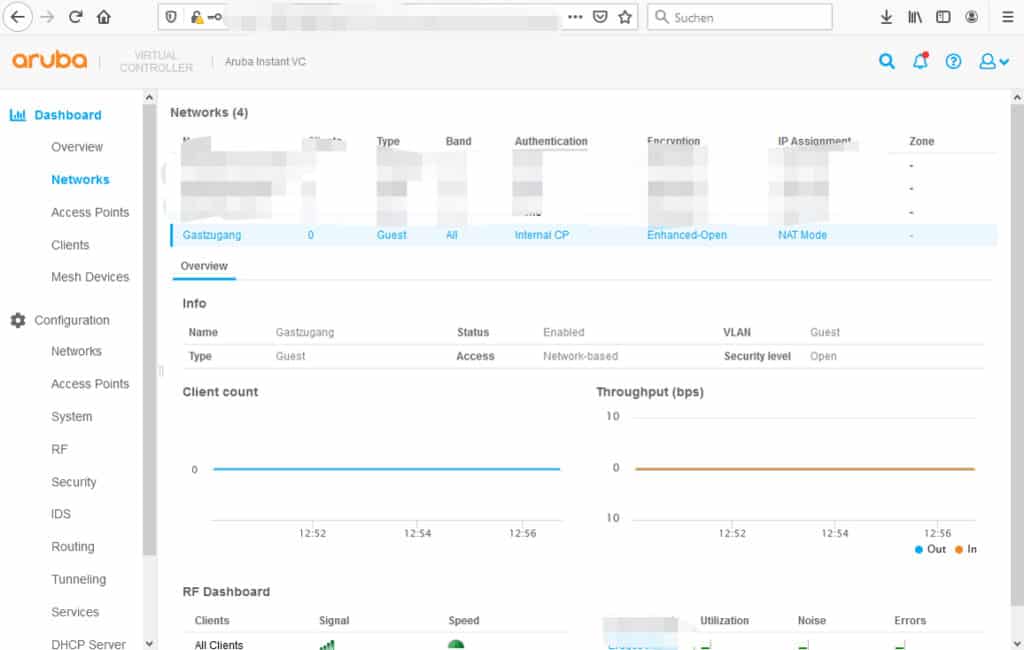This screenshot has width=1024, height=650.
Task: Click the browser Forward arrow button
Action: [x=47, y=17]
